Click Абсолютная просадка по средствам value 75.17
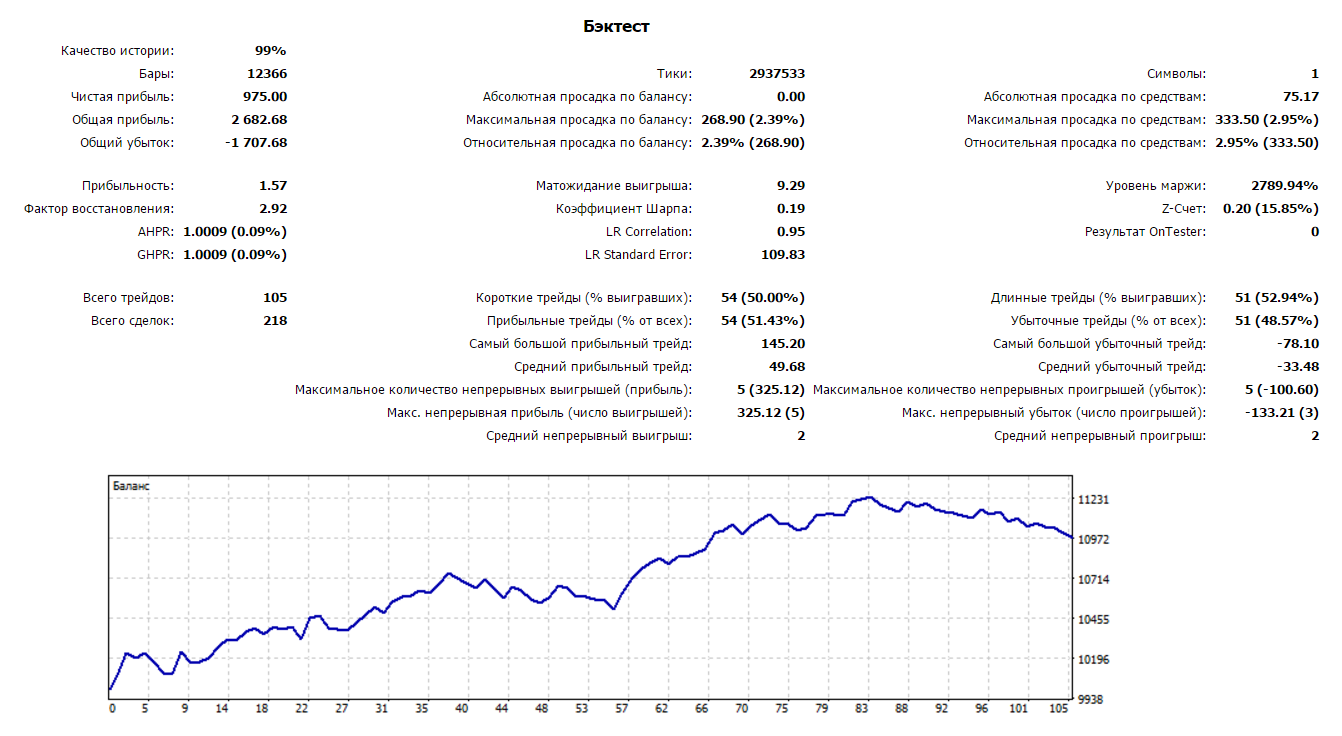This screenshot has width=1342, height=736. [x=1301, y=97]
